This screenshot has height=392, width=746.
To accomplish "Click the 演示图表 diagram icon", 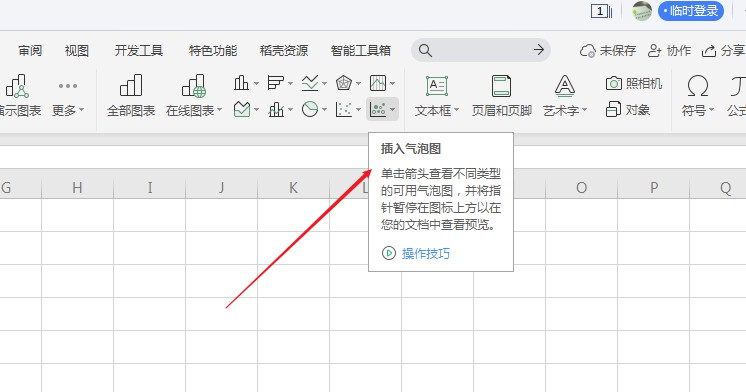I will click(18, 86).
